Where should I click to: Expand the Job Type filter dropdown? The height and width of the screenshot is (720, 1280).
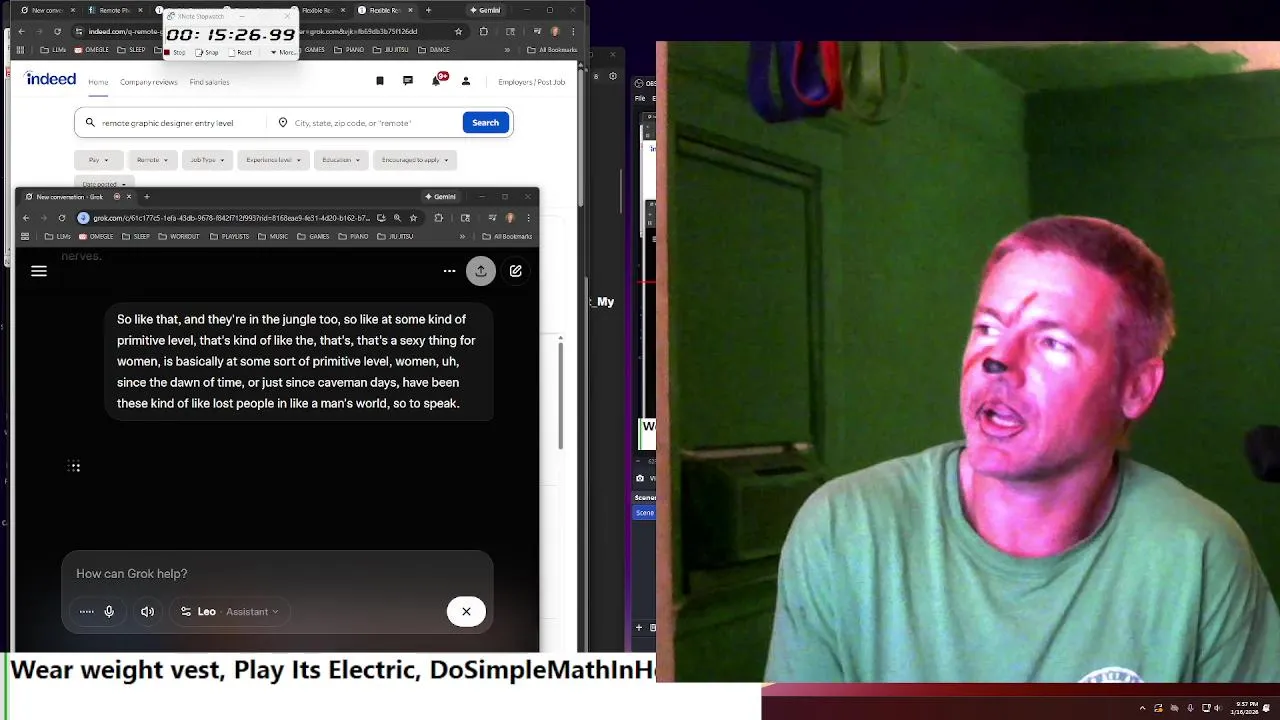[207, 160]
